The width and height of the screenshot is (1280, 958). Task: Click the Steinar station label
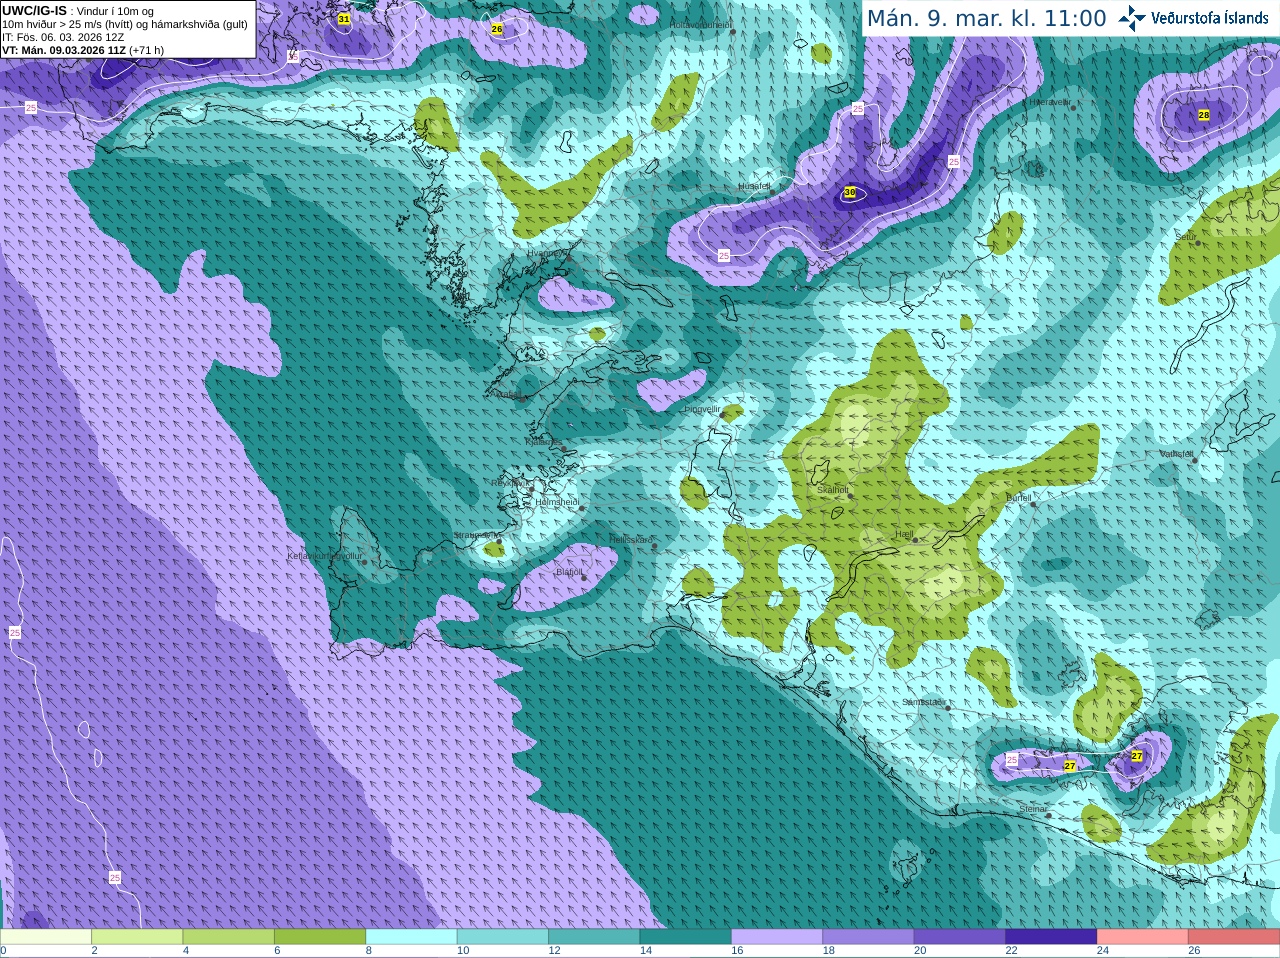coord(1033,809)
